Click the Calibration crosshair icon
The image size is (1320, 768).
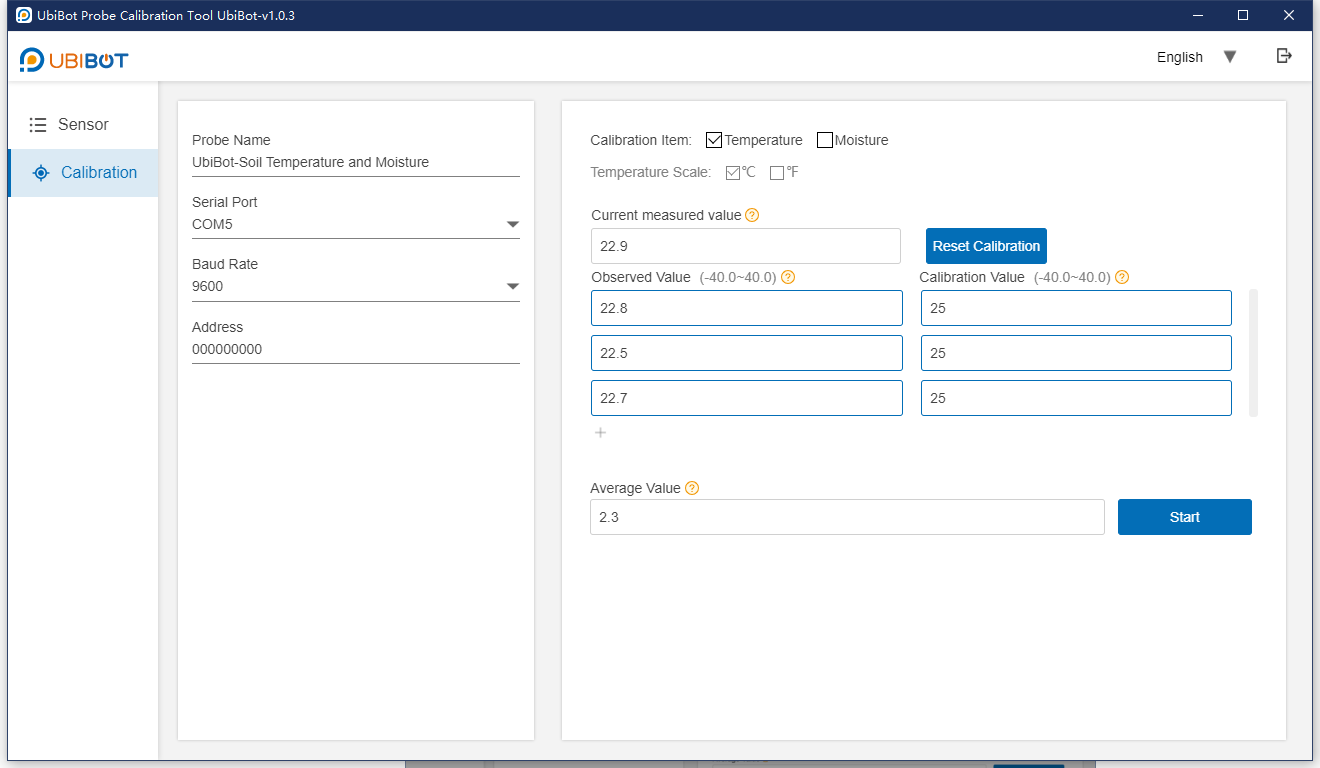pos(40,173)
